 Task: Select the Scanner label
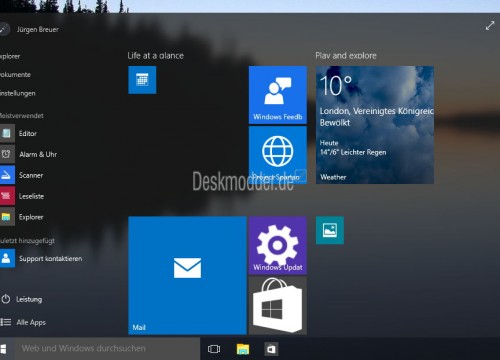click(31, 175)
